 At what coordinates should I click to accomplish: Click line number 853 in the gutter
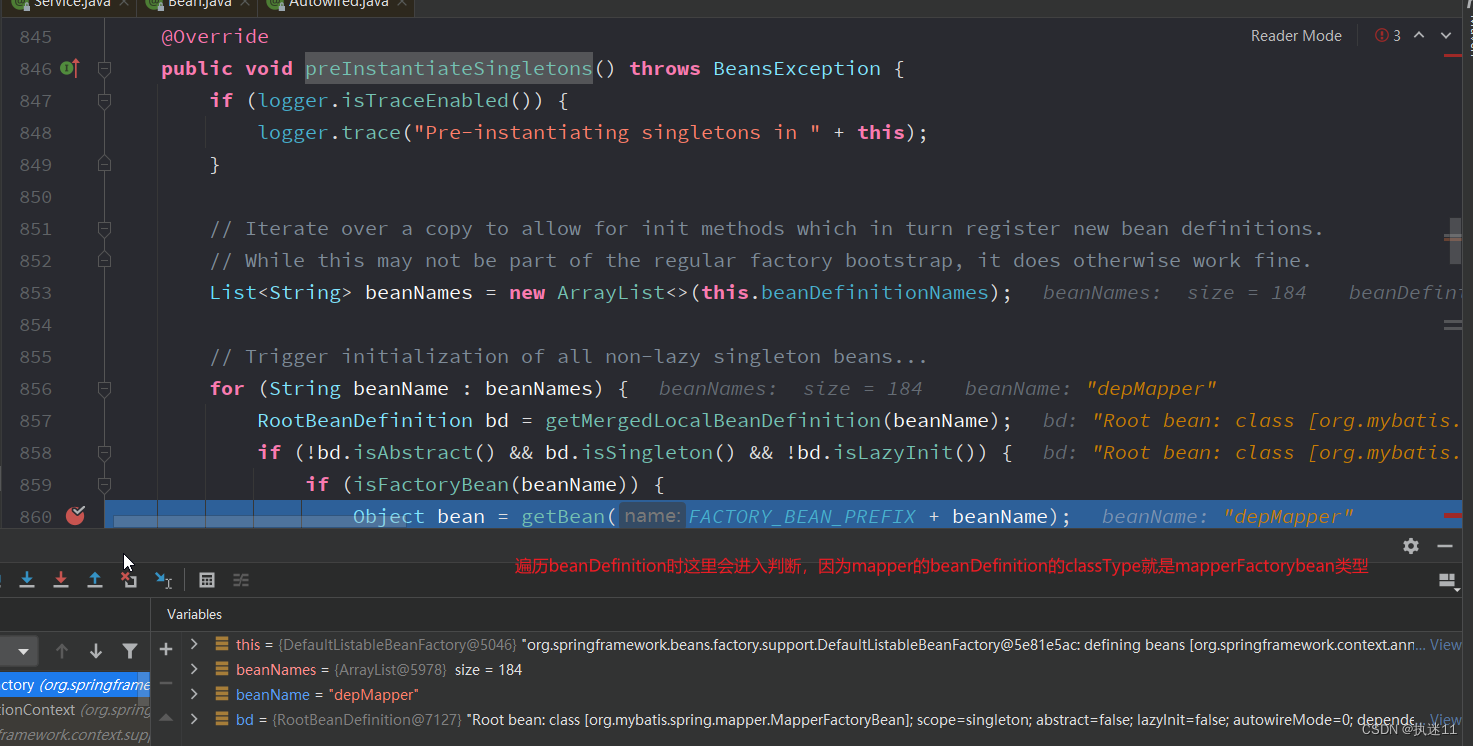pos(36,292)
